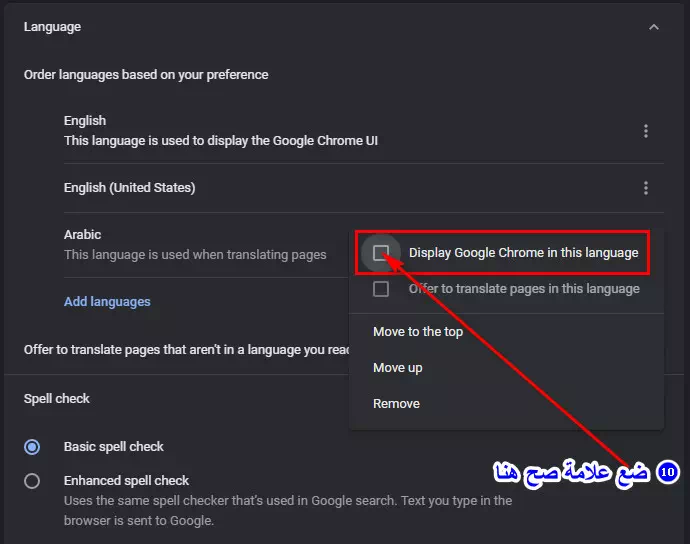This screenshot has height=544, width=690.
Task: Click the English language row text
Action: 85,121
